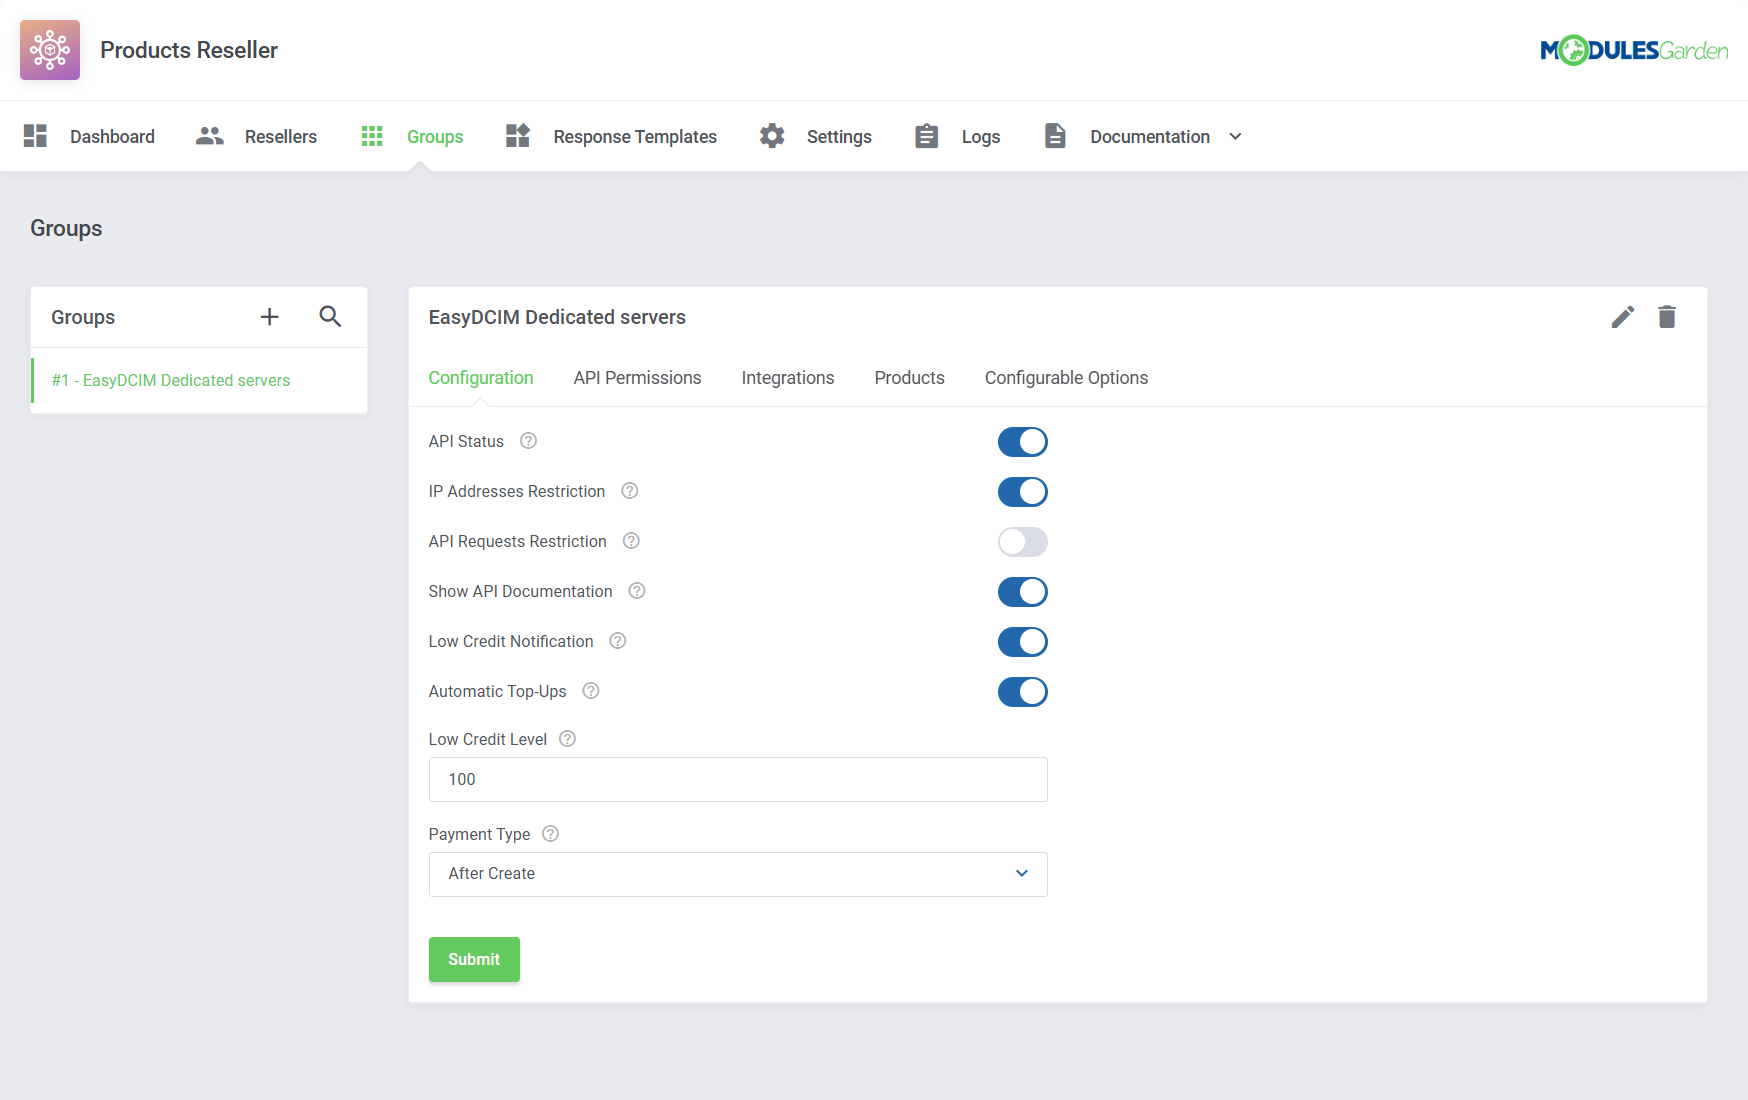
Task: Click the Low Credit Level input field
Action: 738,779
